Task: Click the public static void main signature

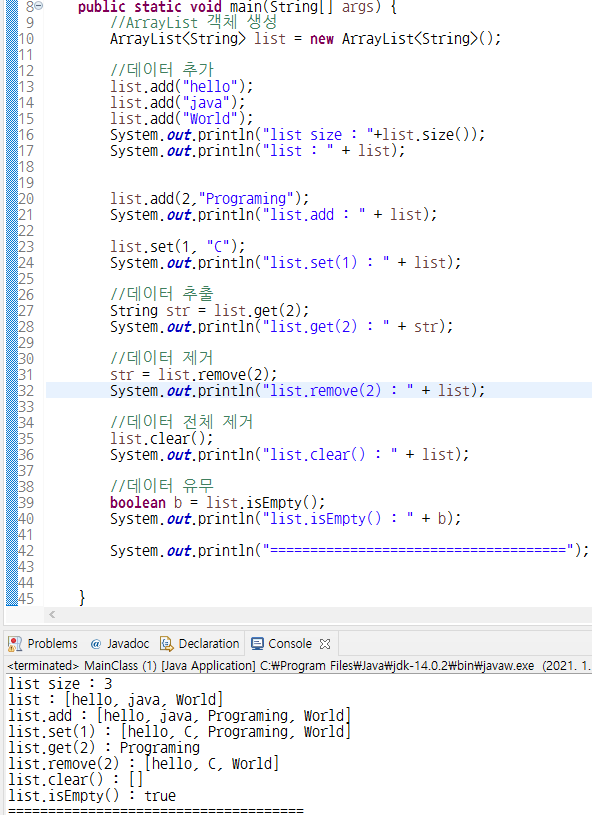Action: coord(237,7)
